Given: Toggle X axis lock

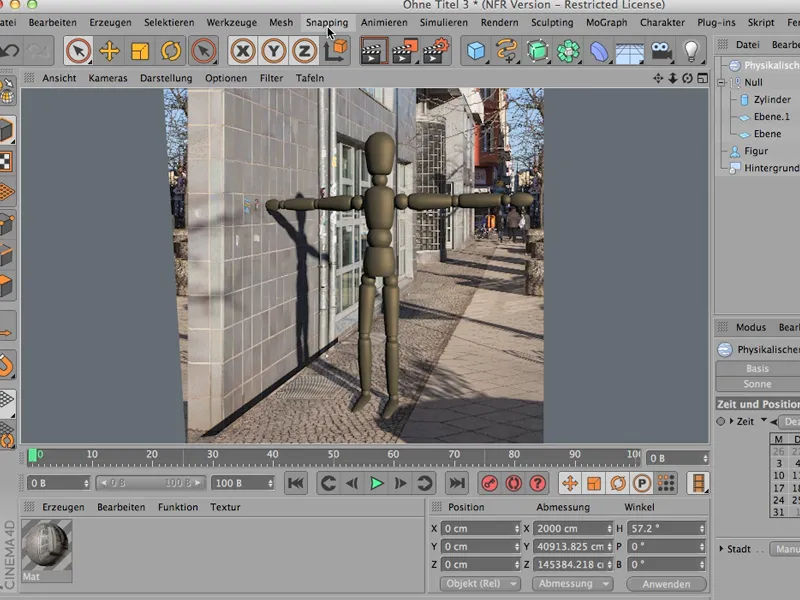Looking at the screenshot, I should [x=243, y=51].
